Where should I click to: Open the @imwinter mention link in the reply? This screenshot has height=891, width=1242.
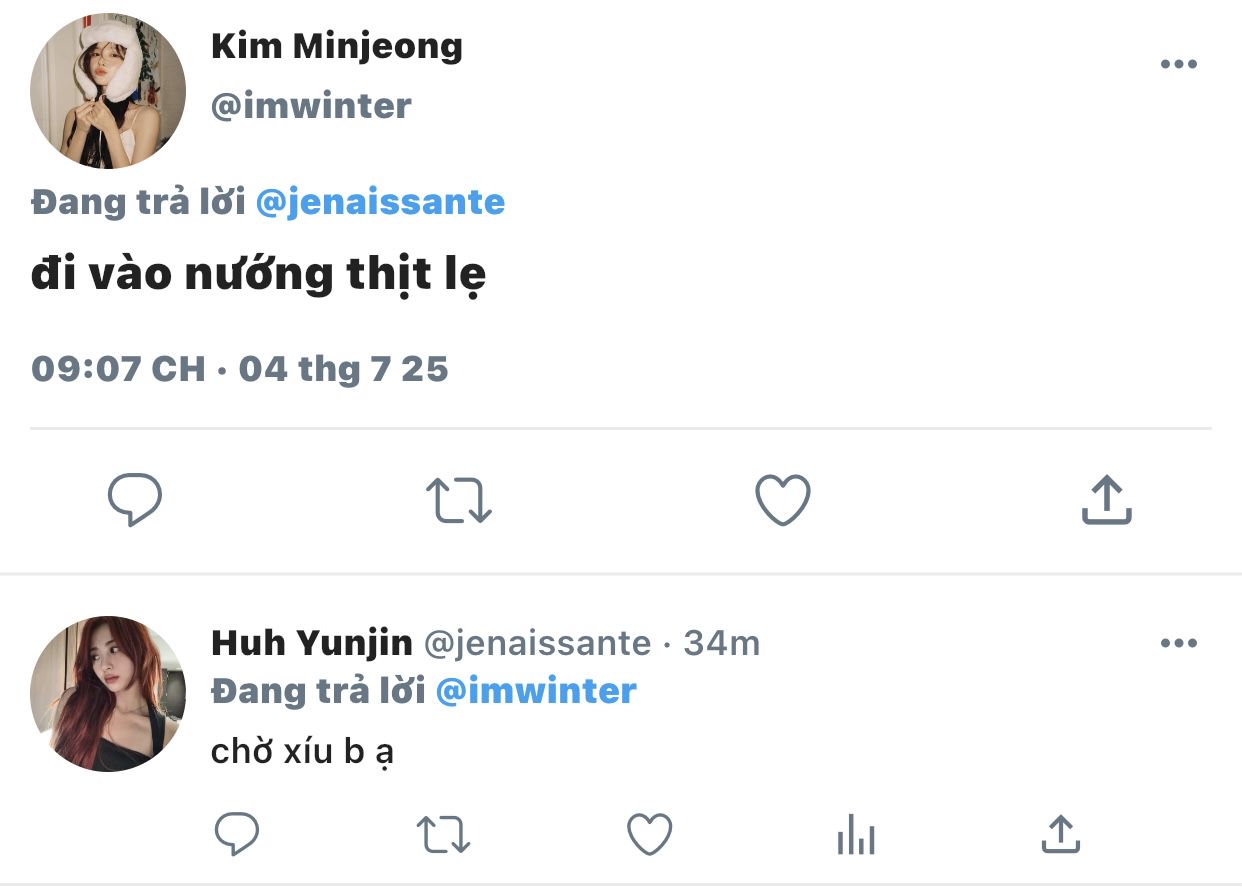[536, 691]
